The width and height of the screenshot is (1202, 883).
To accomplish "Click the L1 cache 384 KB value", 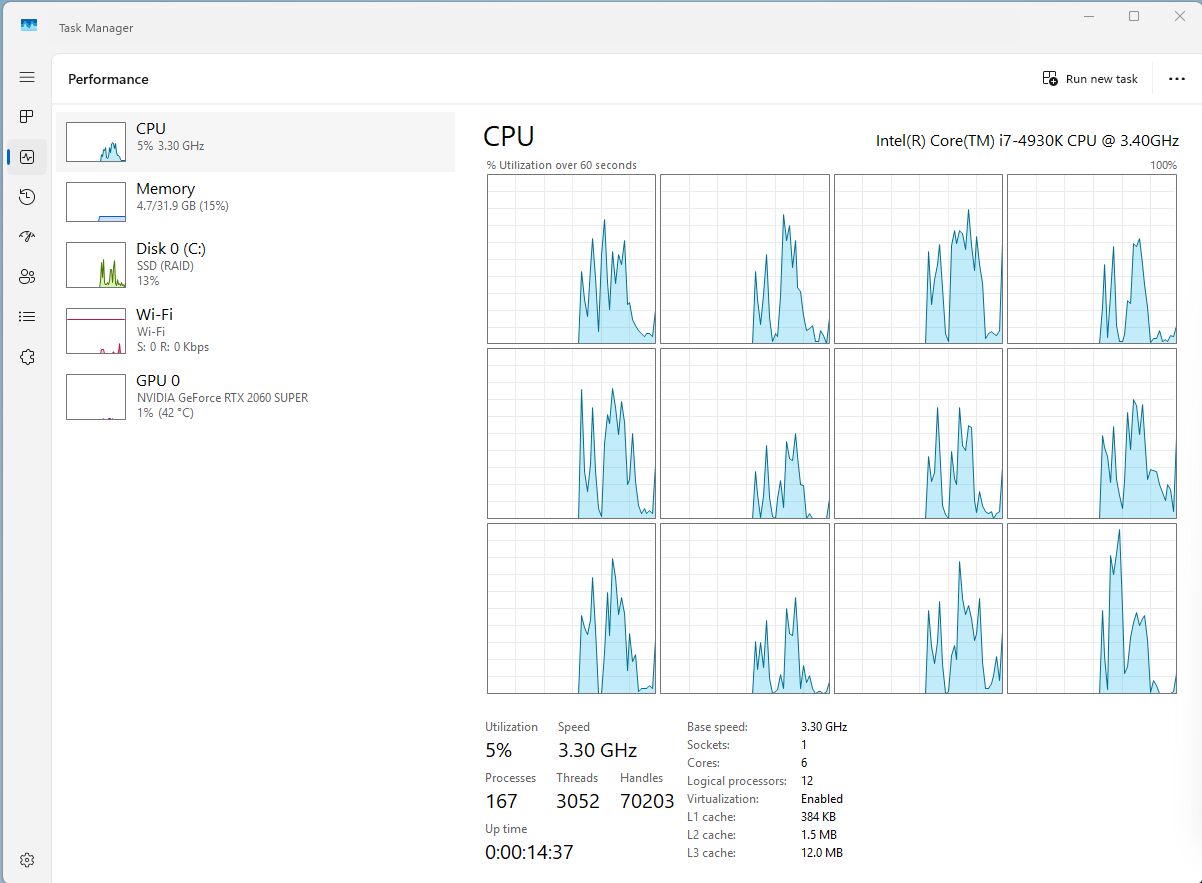I will 819,817.
